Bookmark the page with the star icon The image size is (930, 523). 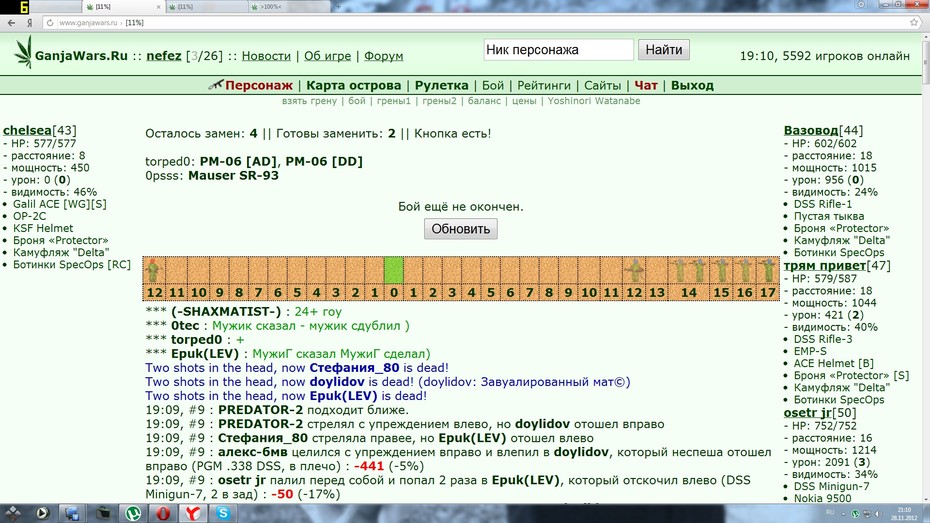click(914, 23)
